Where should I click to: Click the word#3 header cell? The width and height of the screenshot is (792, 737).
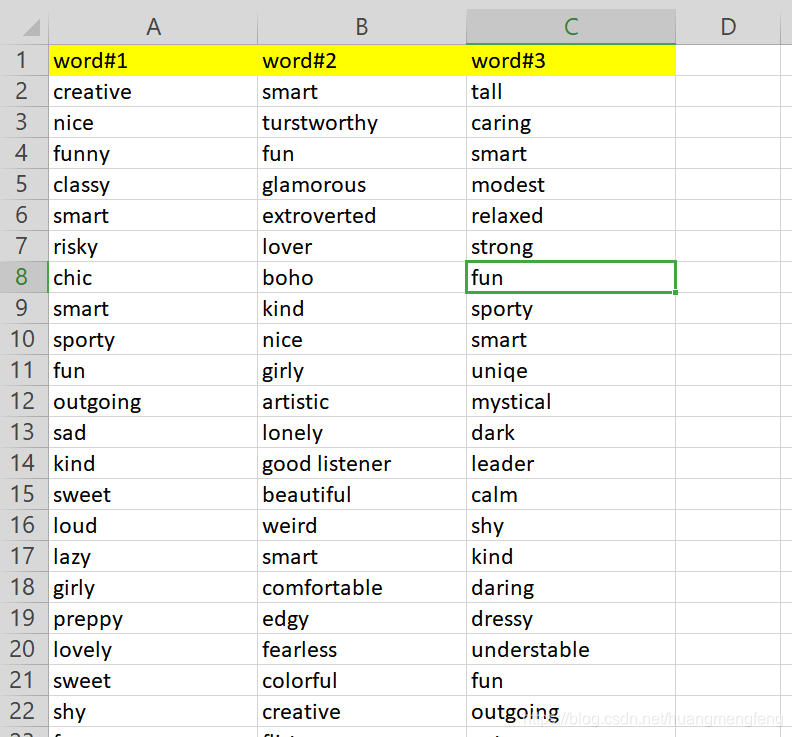(x=571, y=61)
